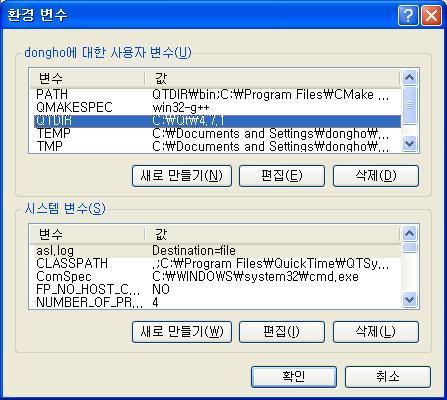Create new system variable with 새로 만들기(W)
447x400 pixels.
[x=182, y=332]
